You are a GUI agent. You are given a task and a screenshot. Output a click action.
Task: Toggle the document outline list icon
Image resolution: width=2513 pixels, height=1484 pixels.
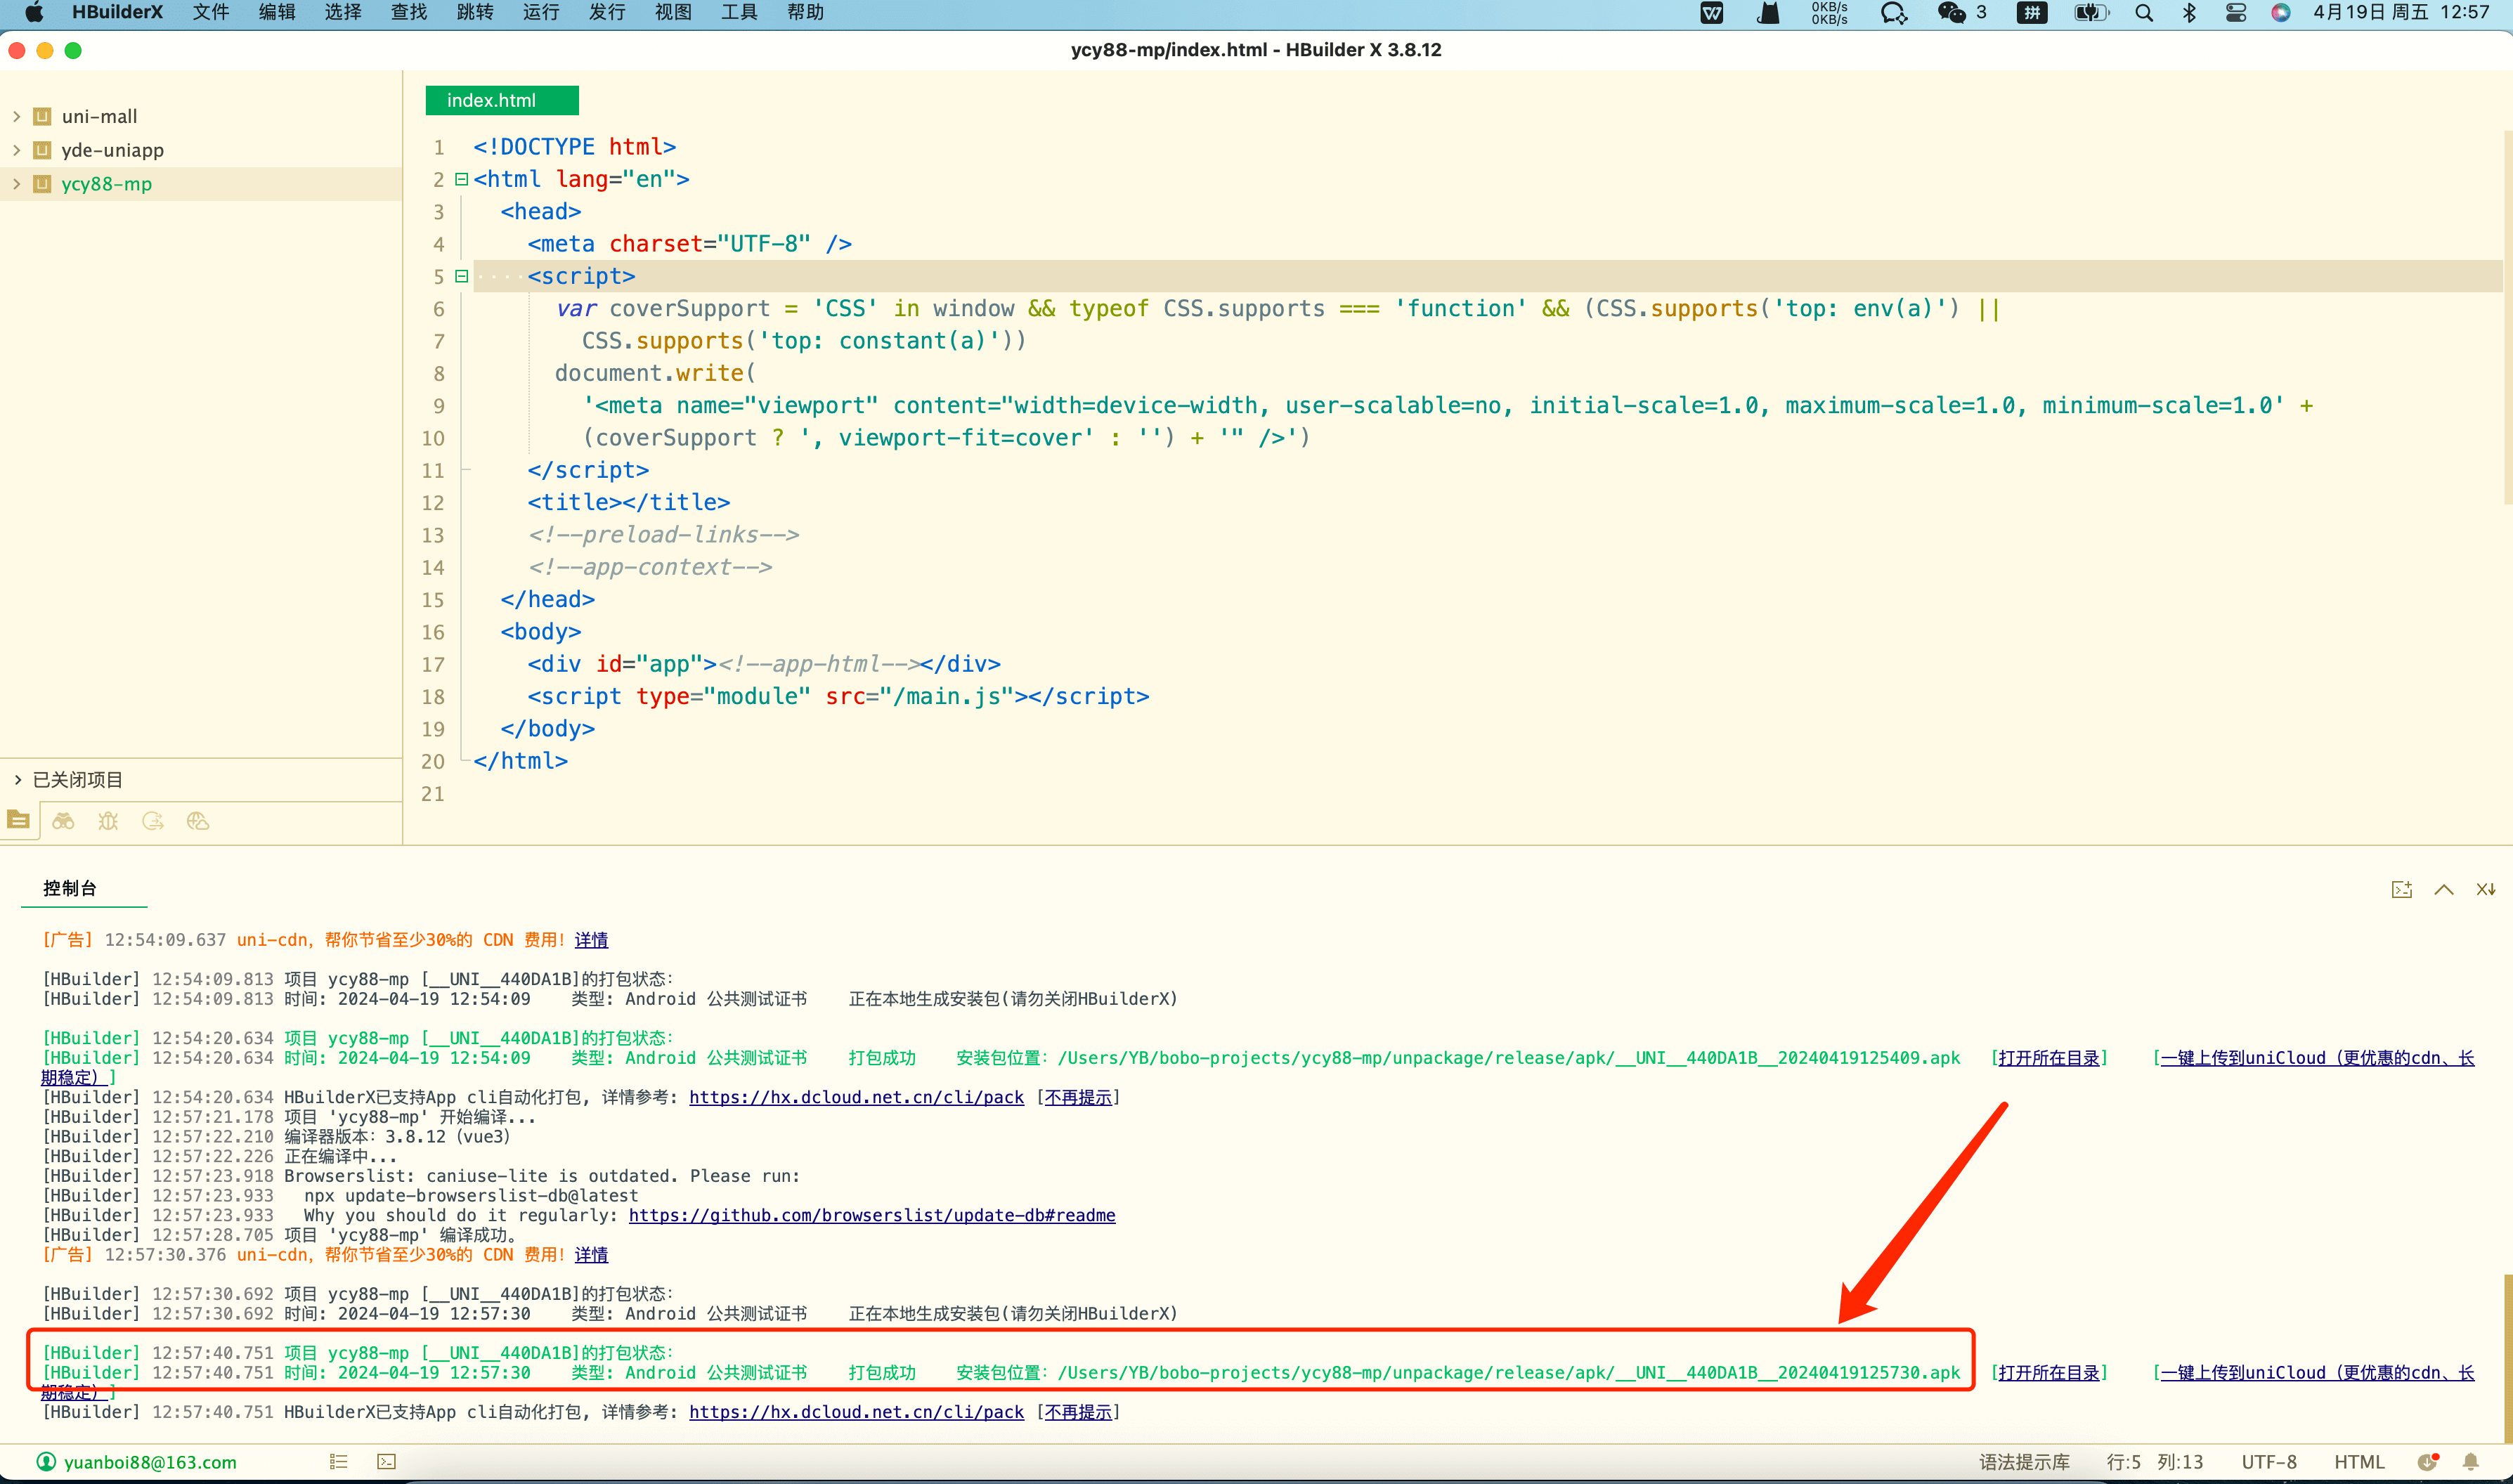(x=338, y=1461)
